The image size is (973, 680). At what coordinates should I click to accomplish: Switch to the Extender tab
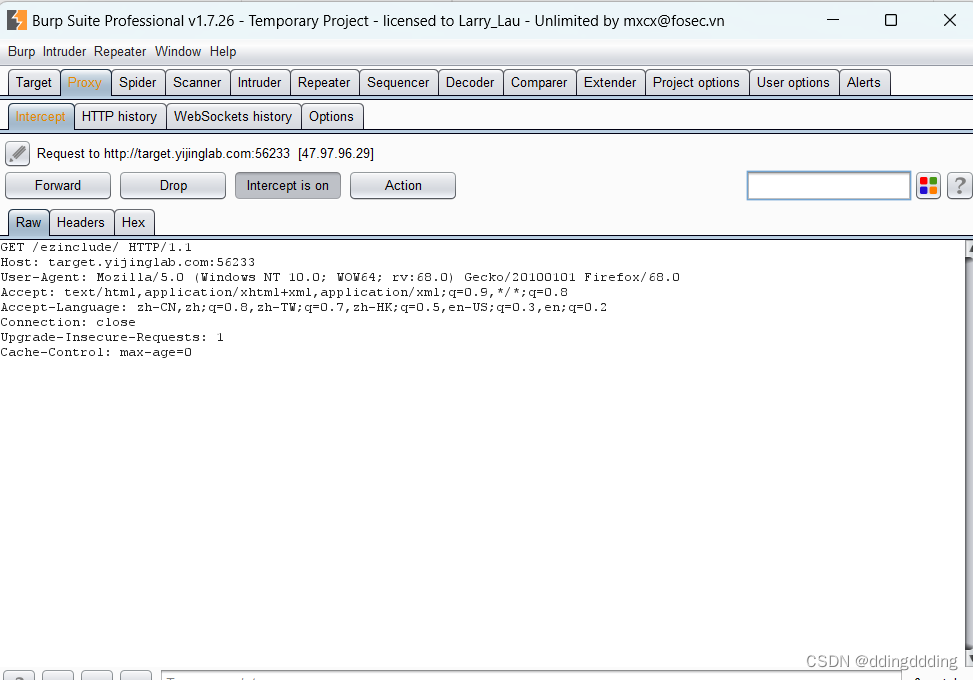click(x=610, y=83)
